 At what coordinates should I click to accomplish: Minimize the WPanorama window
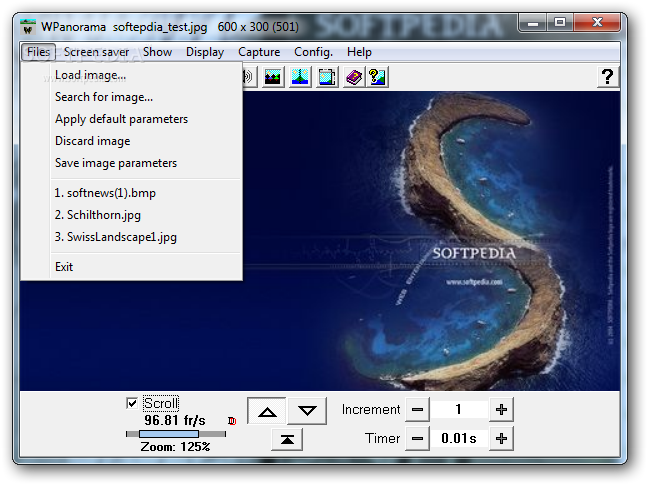[533, 22]
